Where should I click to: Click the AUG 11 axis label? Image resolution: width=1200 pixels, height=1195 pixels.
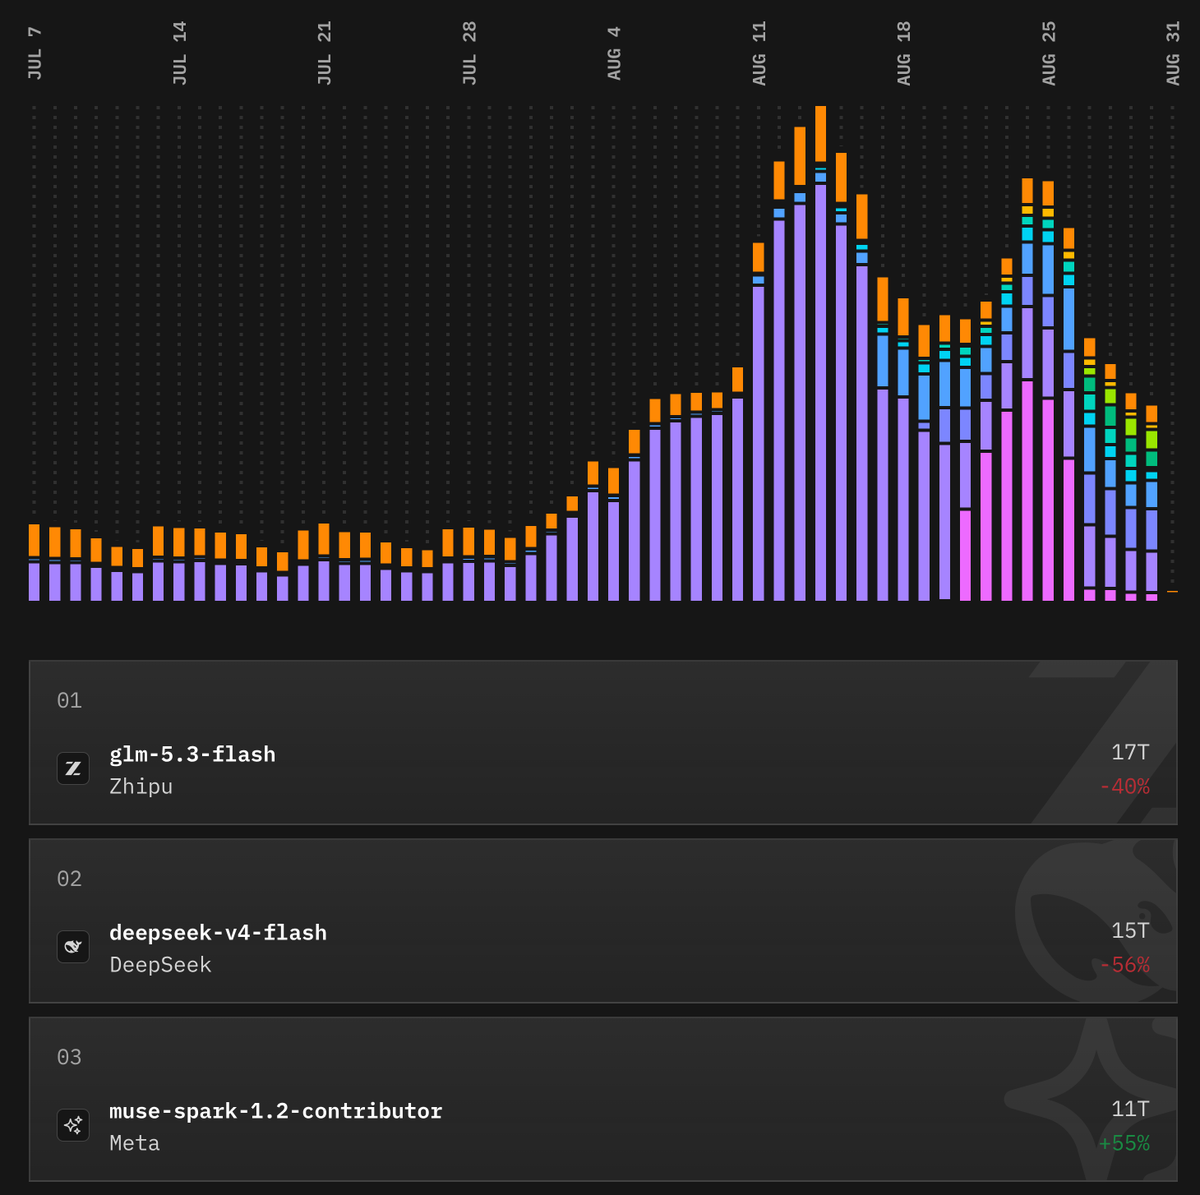759,53
